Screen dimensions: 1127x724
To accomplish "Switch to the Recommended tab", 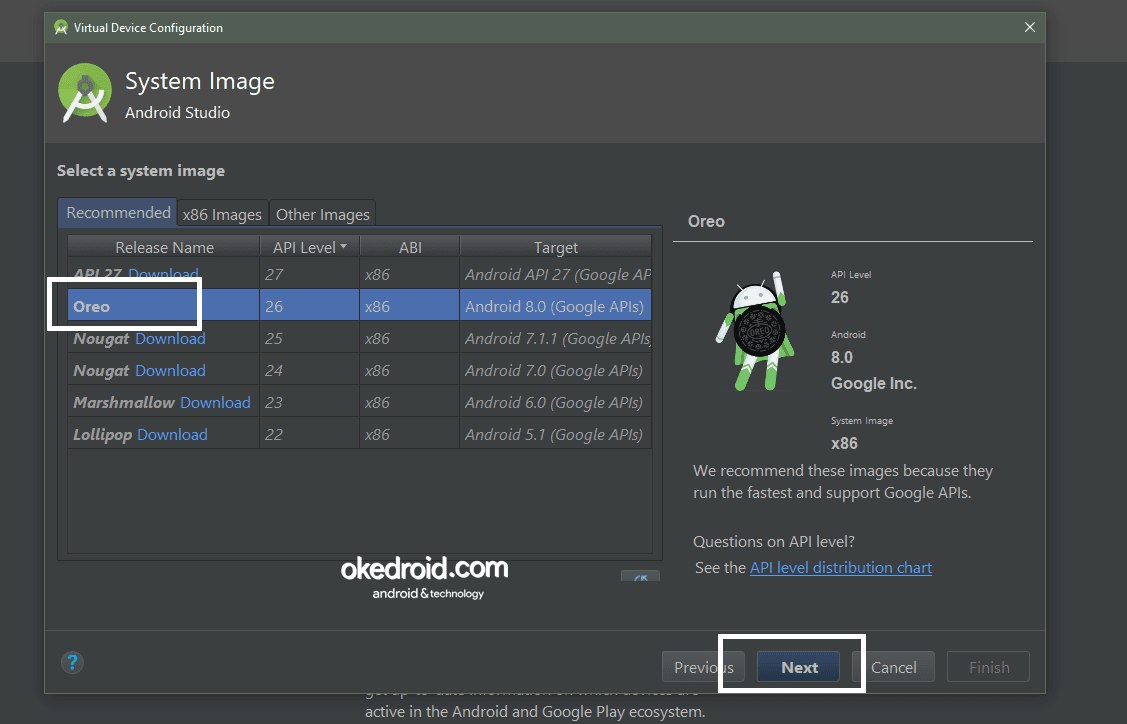I will [118, 213].
